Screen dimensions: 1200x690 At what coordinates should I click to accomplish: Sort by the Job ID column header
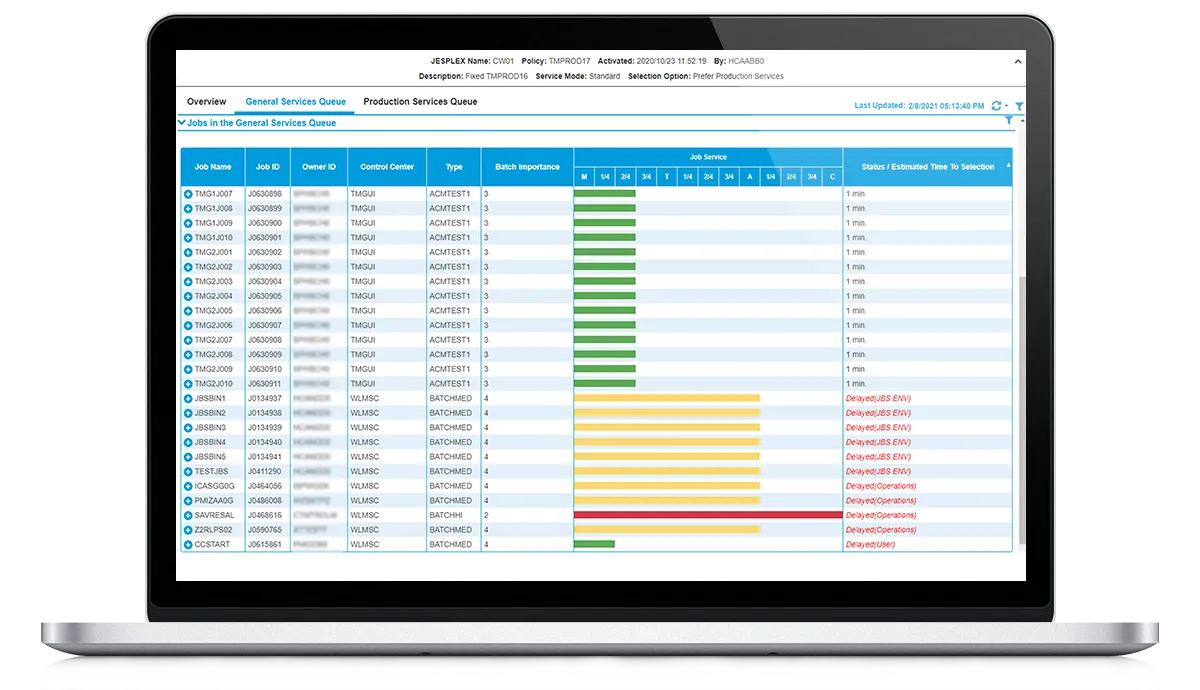click(x=268, y=167)
